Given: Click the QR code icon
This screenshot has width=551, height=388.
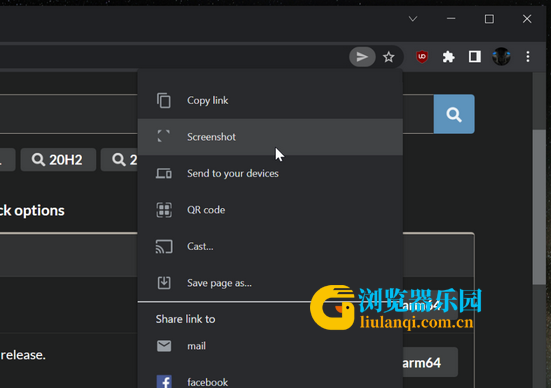Looking at the screenshot, I should point(164,210).
